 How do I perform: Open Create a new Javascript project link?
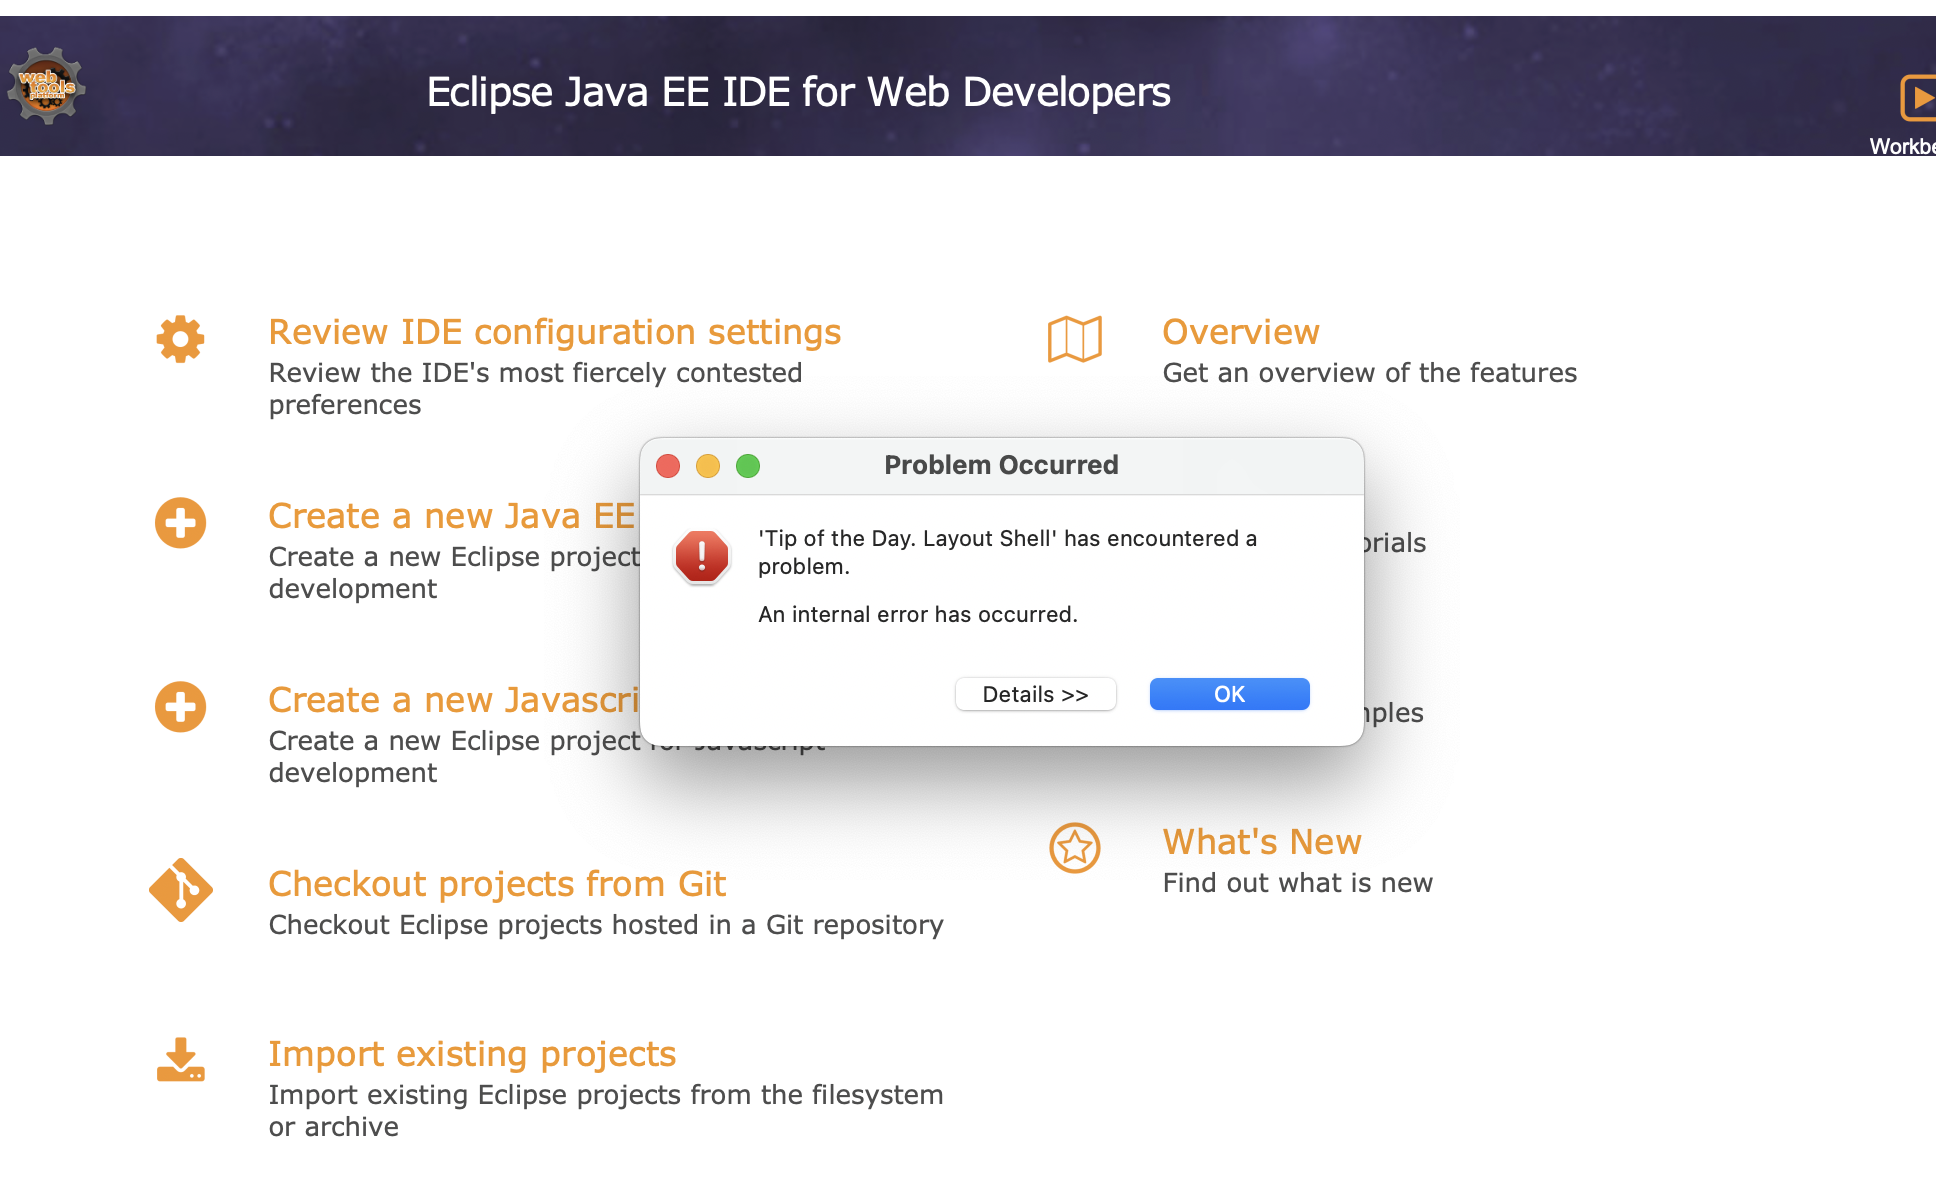(x=454, y=700)
